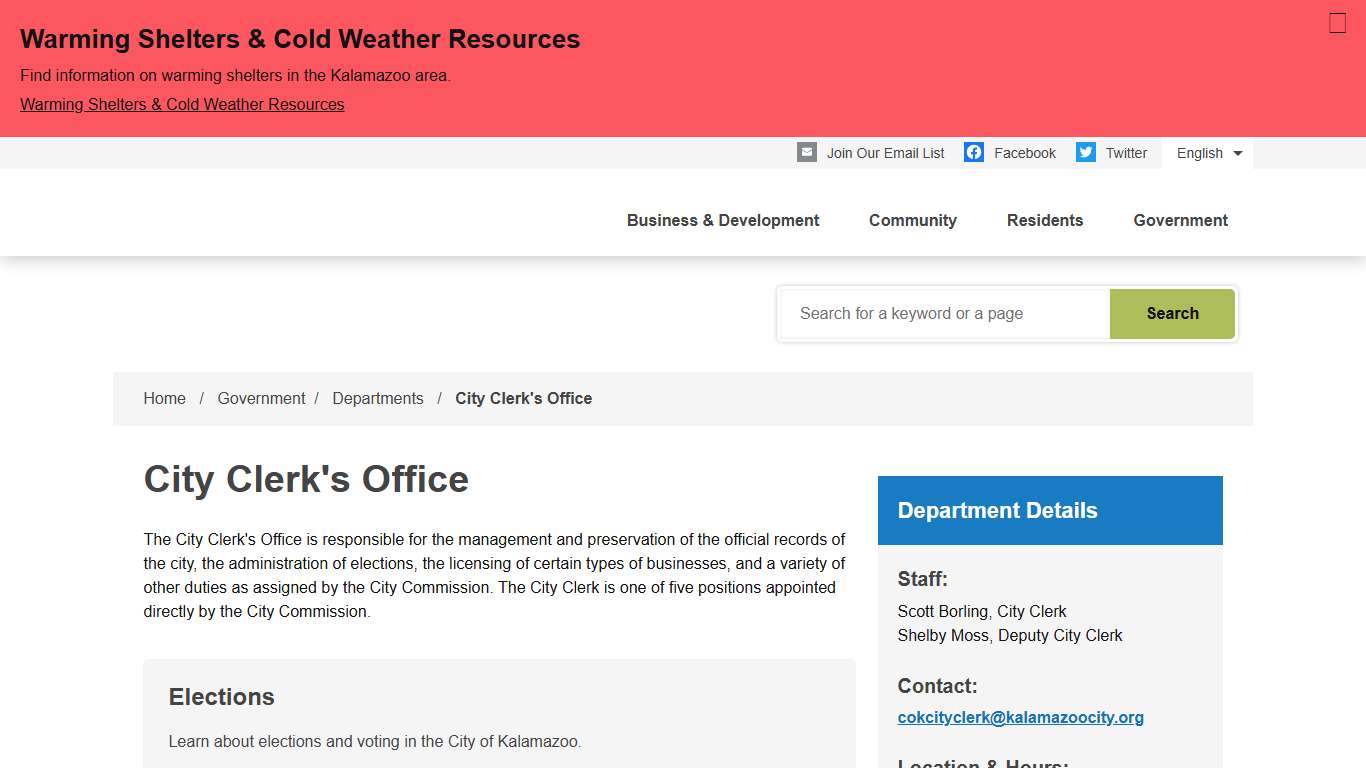
Task: Open the Community navigation menu
Action: pyautogui.click(x=912, y=220)
